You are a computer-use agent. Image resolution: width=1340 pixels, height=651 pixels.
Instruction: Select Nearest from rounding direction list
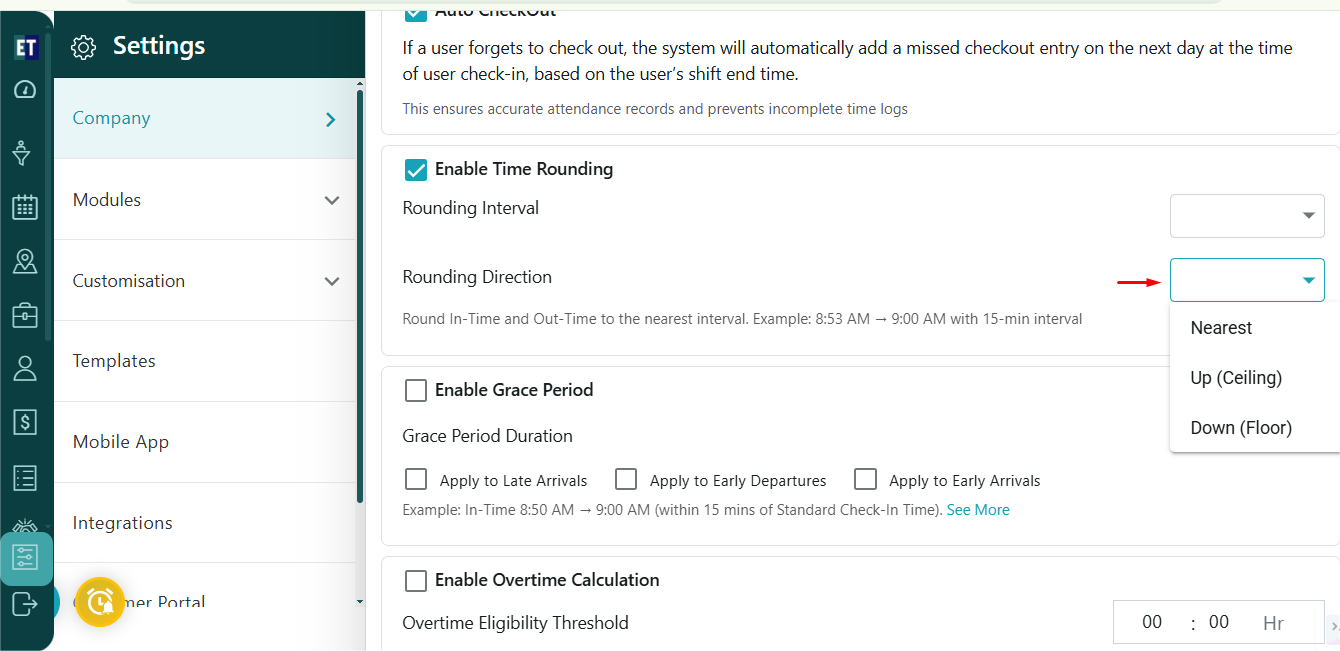point(1221,328)
